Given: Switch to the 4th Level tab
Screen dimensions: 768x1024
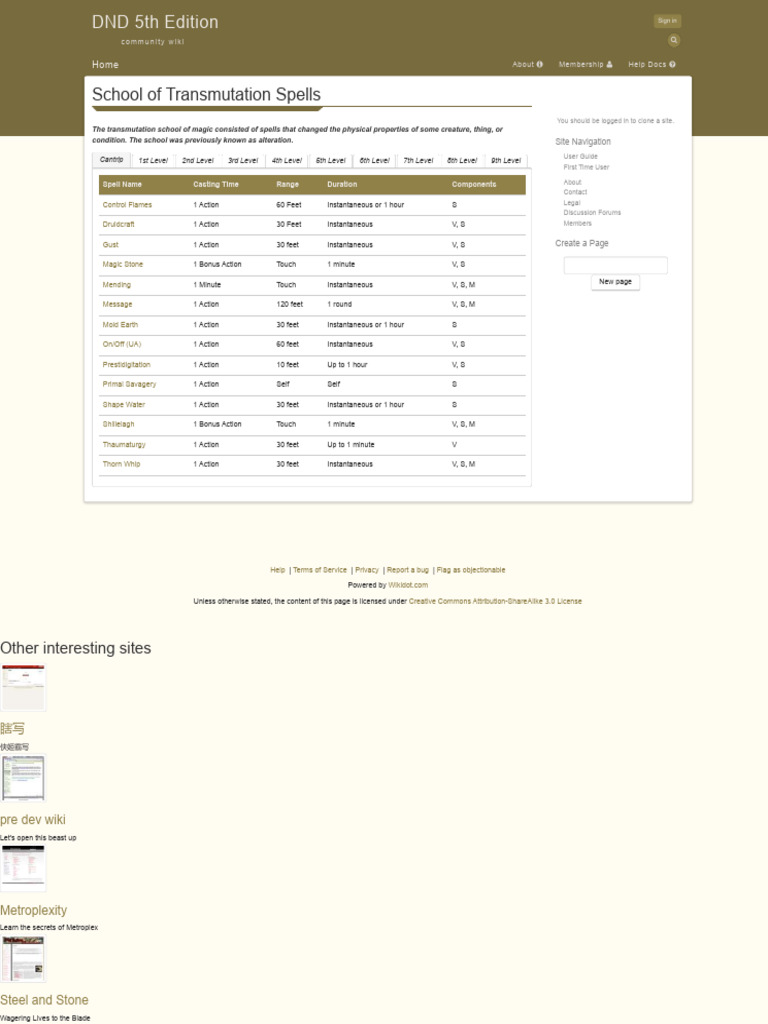Looking at the screenshot, I should click(287, 161).
